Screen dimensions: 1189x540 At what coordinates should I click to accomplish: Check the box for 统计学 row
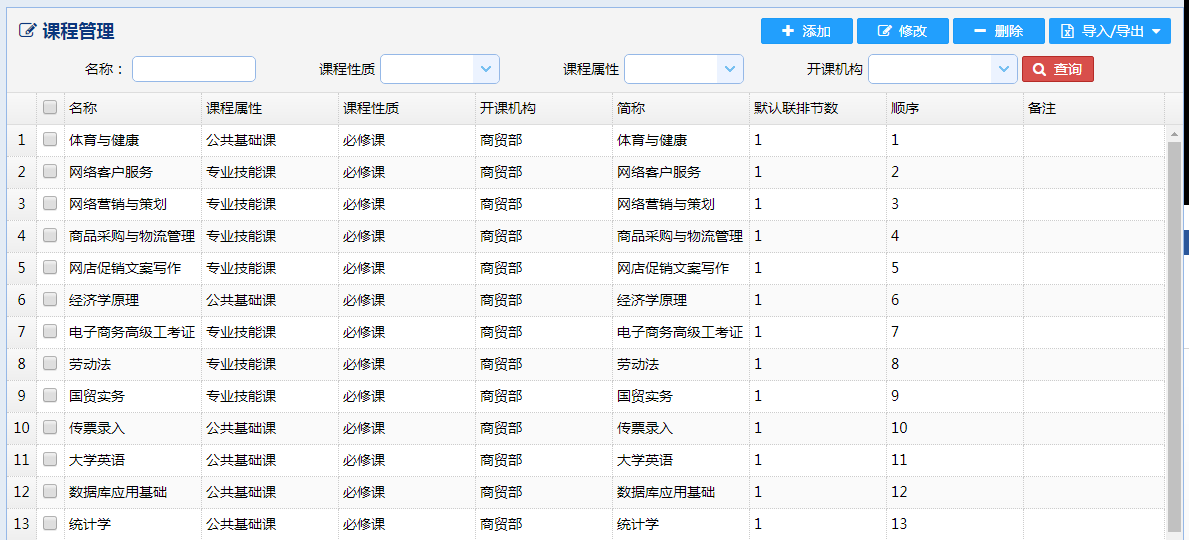[50, 523]
